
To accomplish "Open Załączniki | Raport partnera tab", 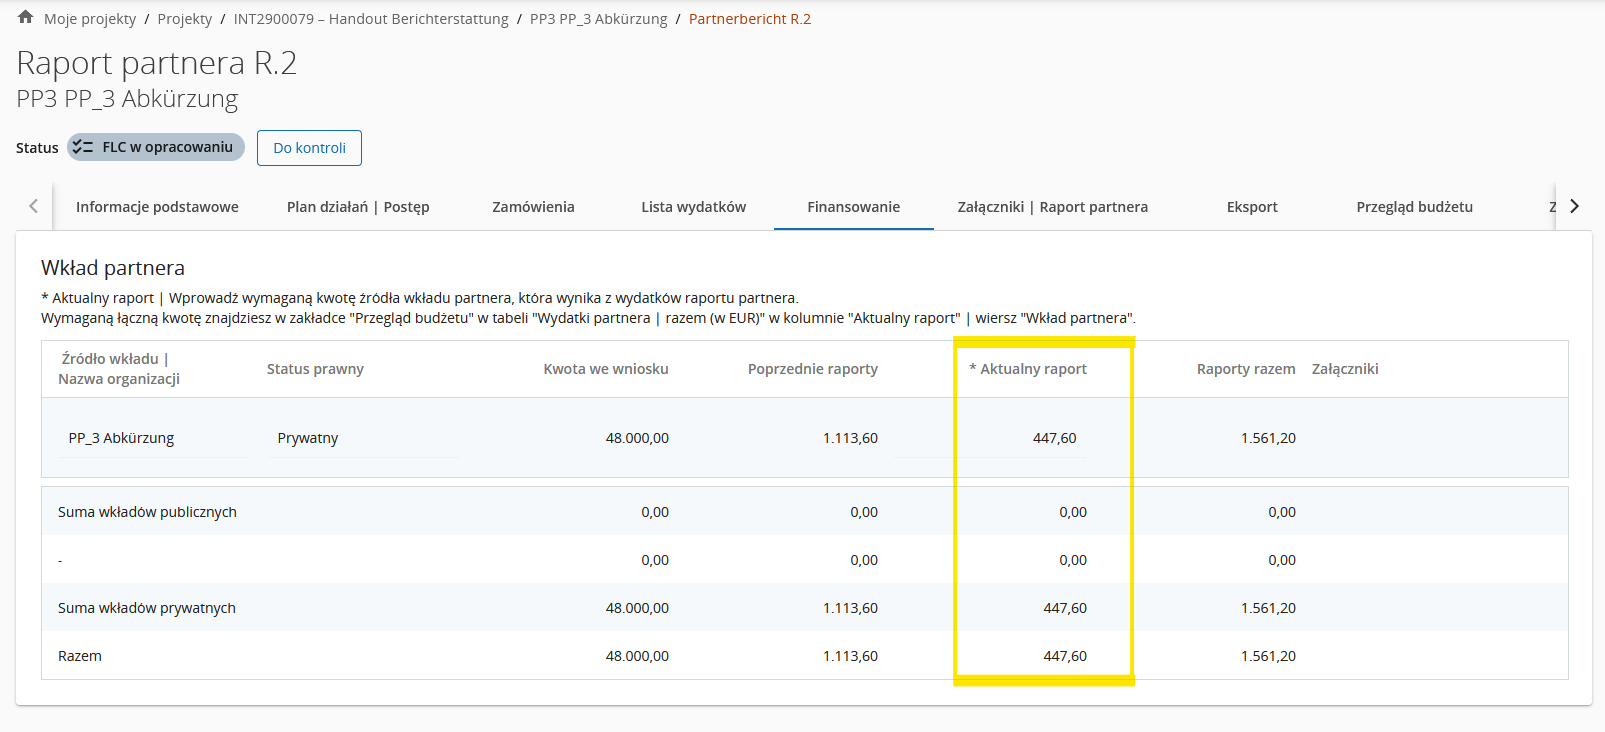I will 1052,207.
